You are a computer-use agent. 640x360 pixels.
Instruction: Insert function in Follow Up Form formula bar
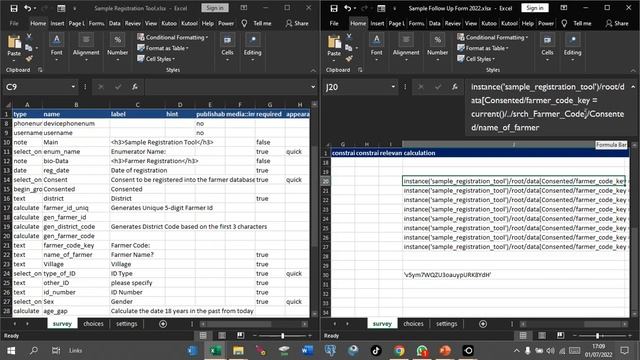coord(455,87)
